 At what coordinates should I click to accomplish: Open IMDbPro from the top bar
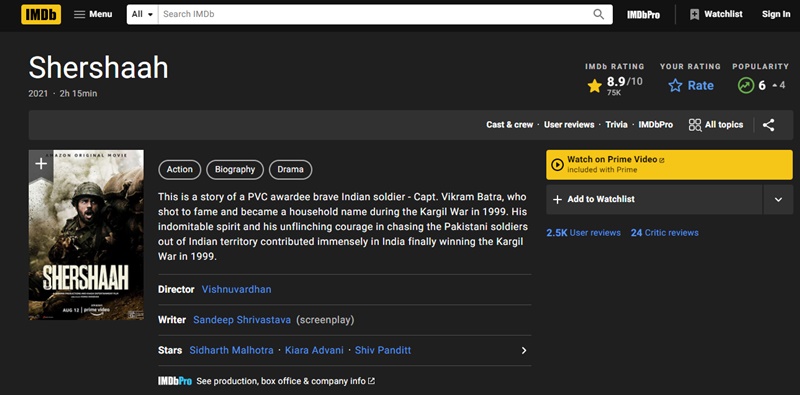643,15
